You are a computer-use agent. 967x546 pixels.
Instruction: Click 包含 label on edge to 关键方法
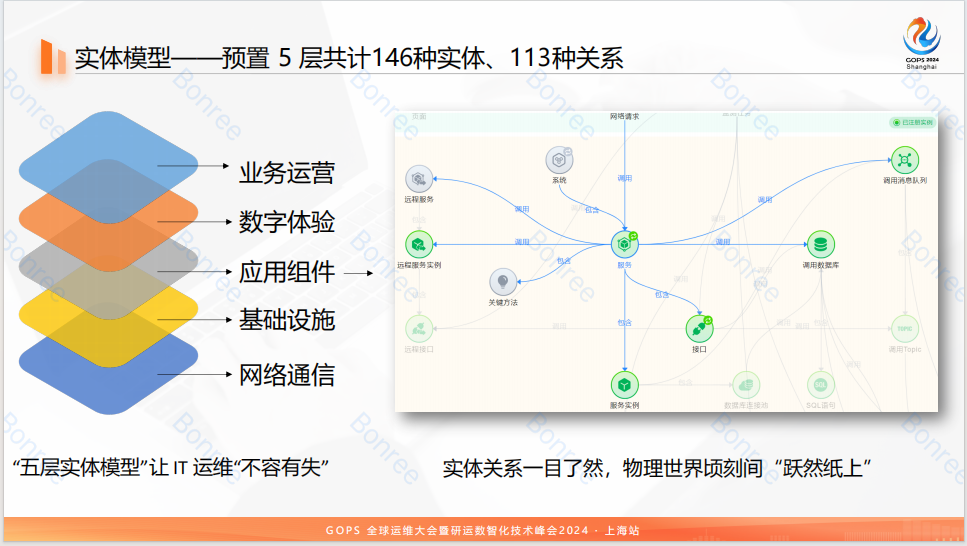564,261
